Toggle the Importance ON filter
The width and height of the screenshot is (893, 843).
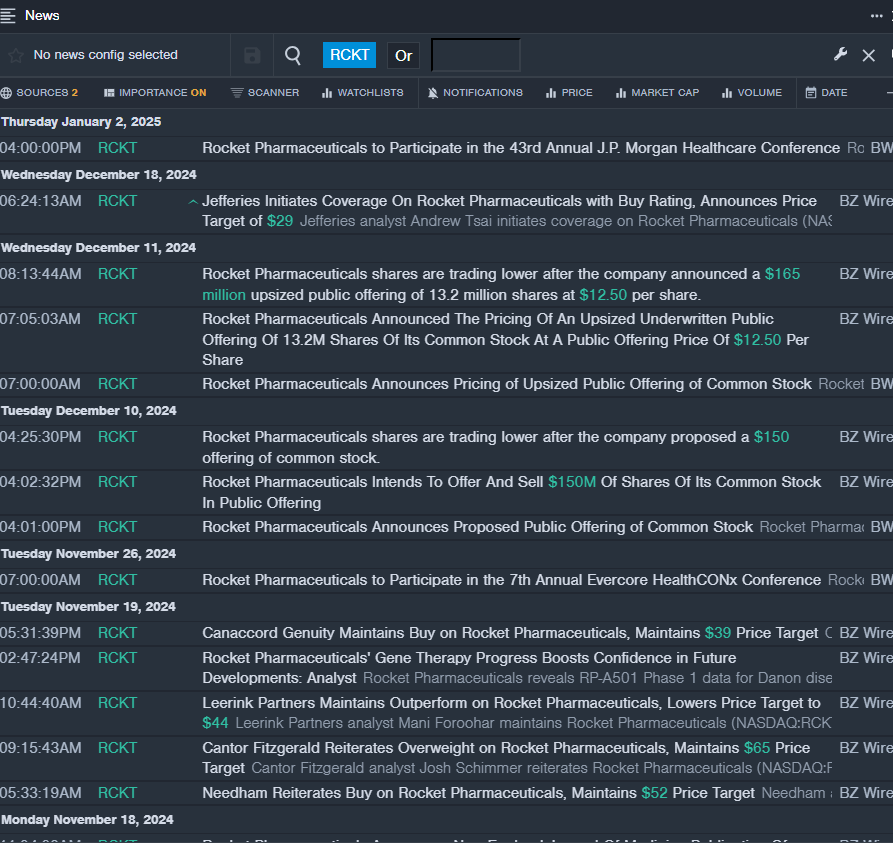(155, 93)
